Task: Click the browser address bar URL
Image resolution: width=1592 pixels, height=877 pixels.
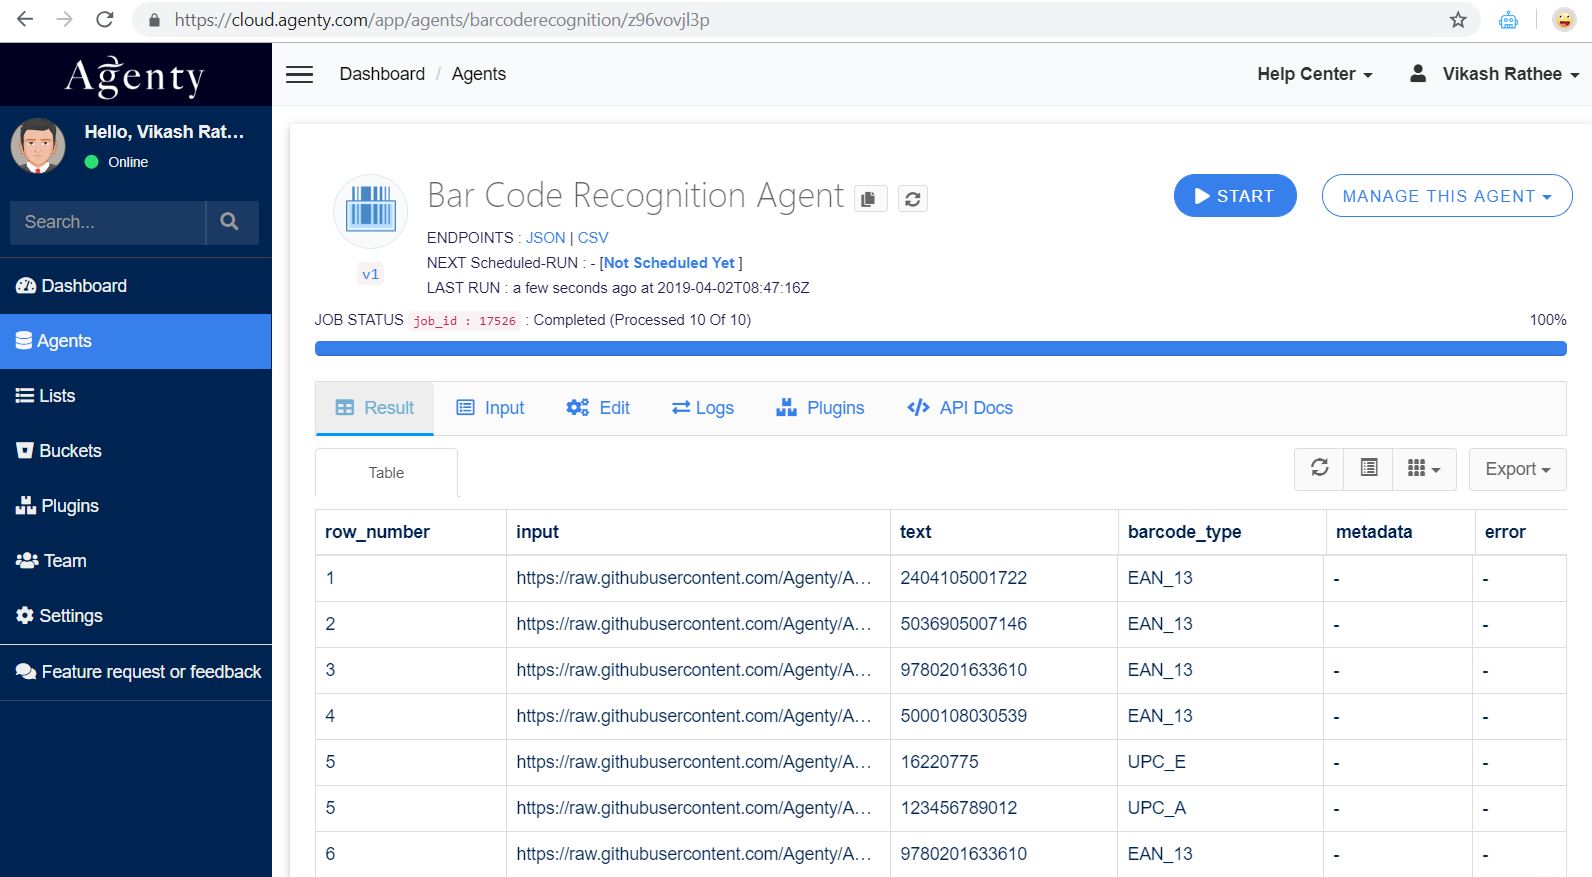Action: tap(442, 20)
